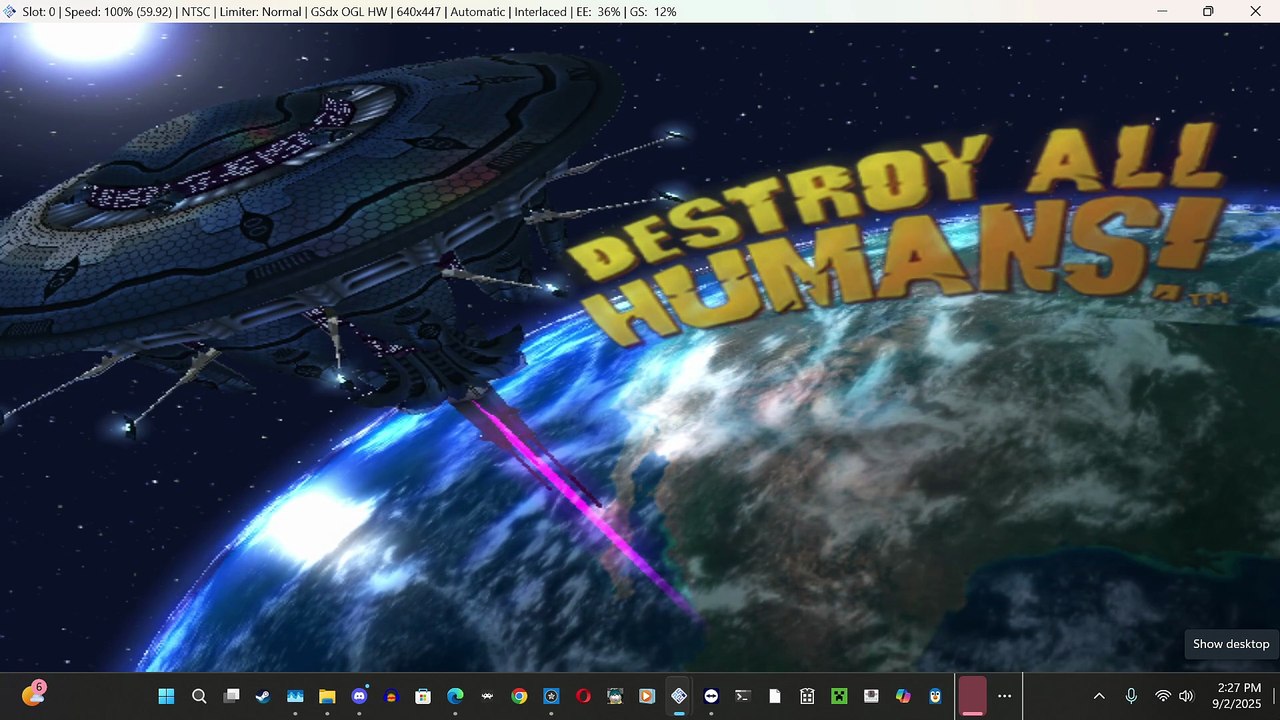
Task: Minimize the PCSX2 emulator window
Action: (x=1162, y=11)
